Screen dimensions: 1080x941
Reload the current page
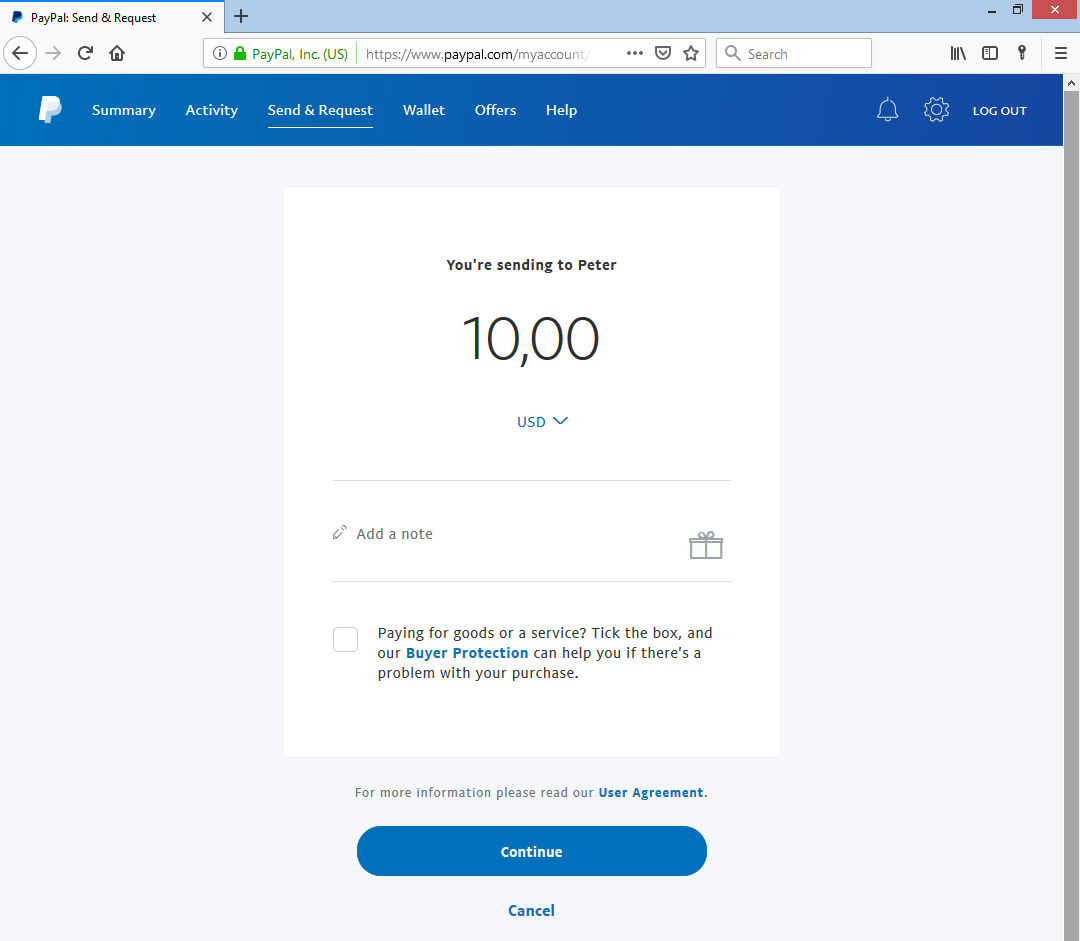[x=85, y=53]
